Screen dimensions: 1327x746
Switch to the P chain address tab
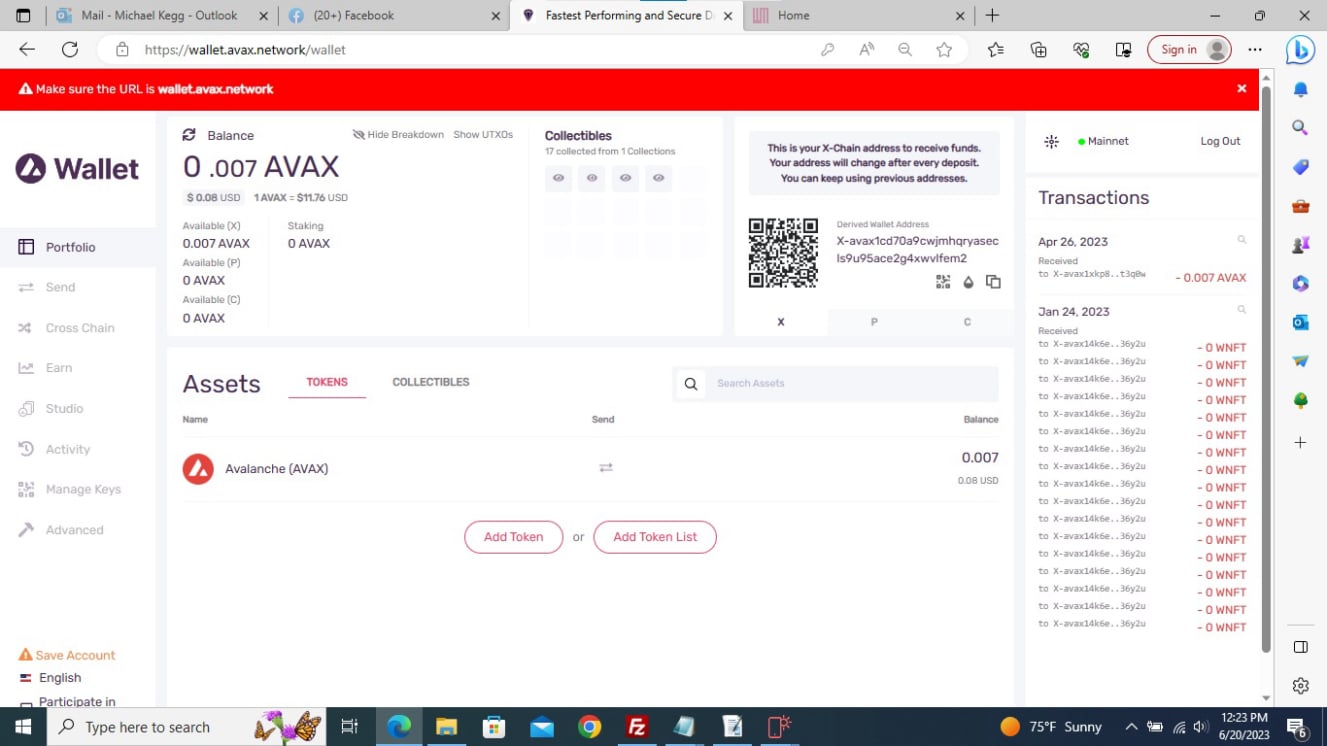(874, 322)
